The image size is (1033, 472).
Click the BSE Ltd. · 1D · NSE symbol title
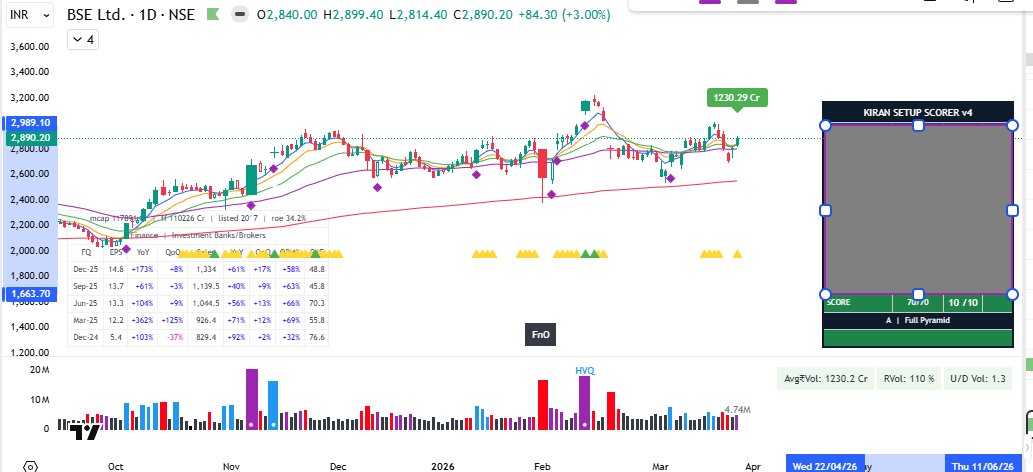pyautogui.click(x=130, y=14)
